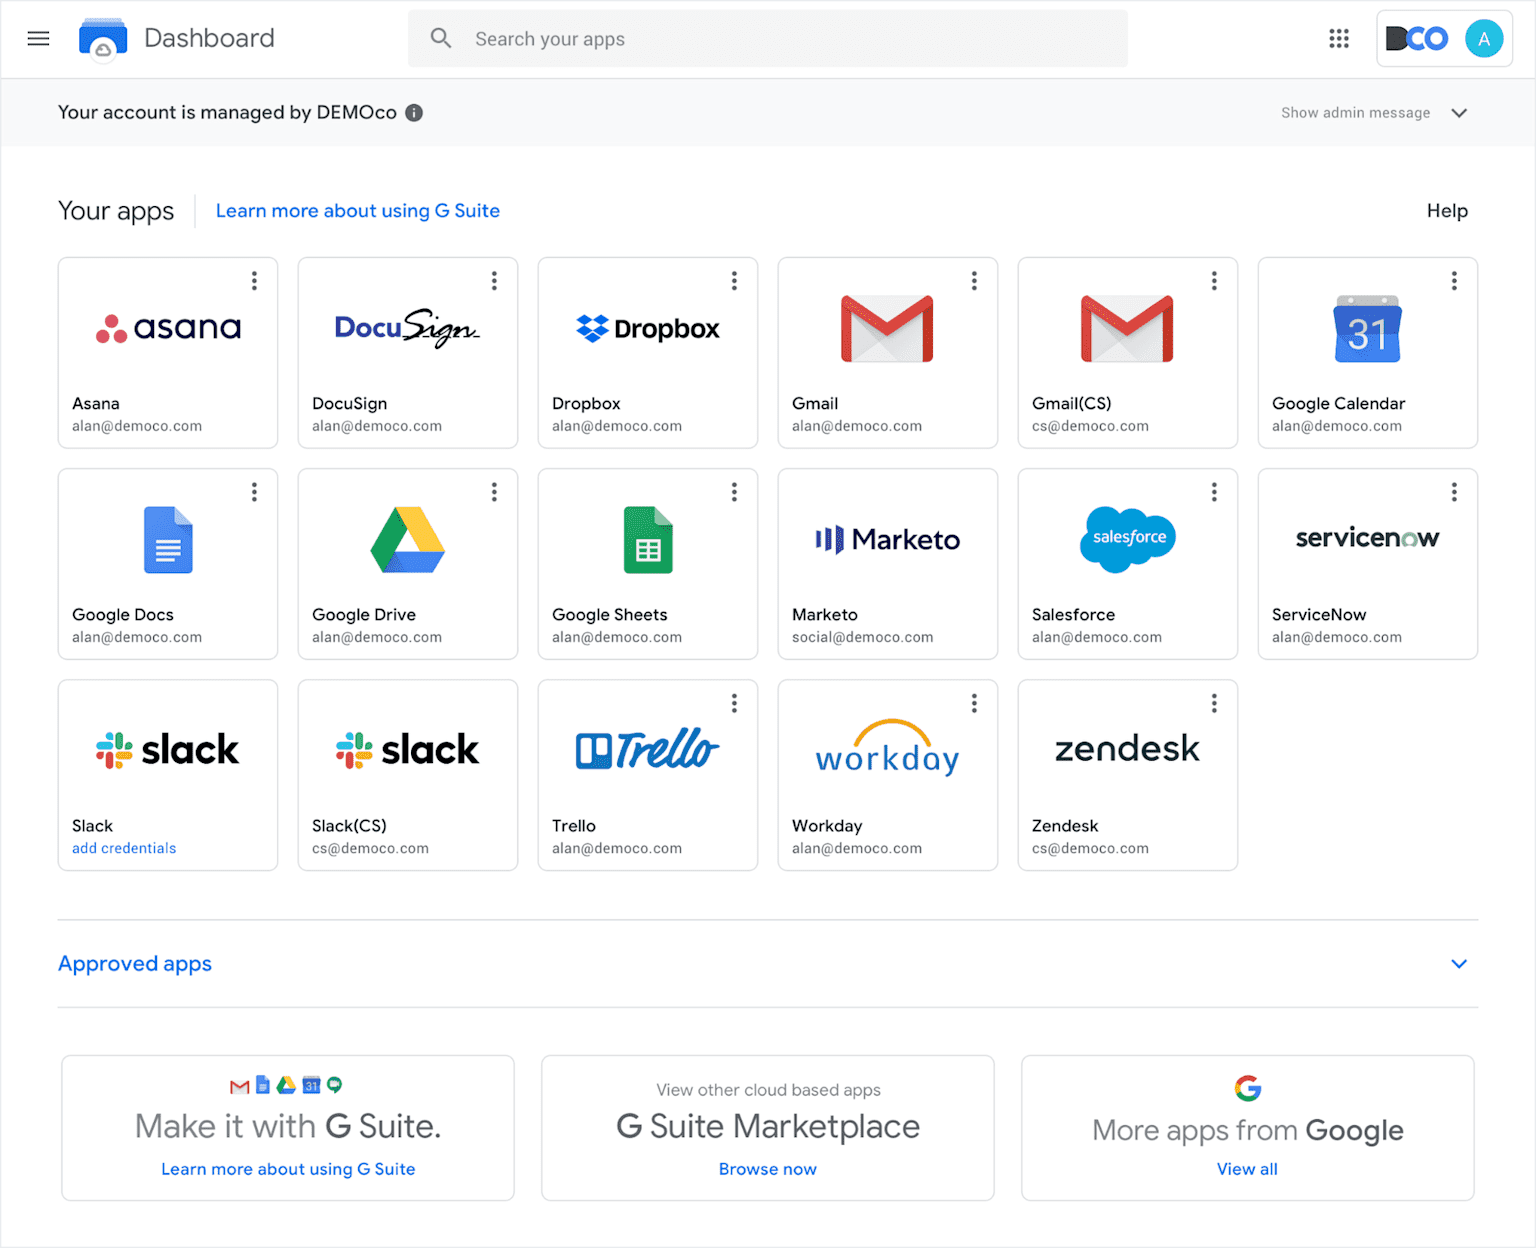Expand the Approved apps section
1536x1248 pixels.
[1459, 964]
